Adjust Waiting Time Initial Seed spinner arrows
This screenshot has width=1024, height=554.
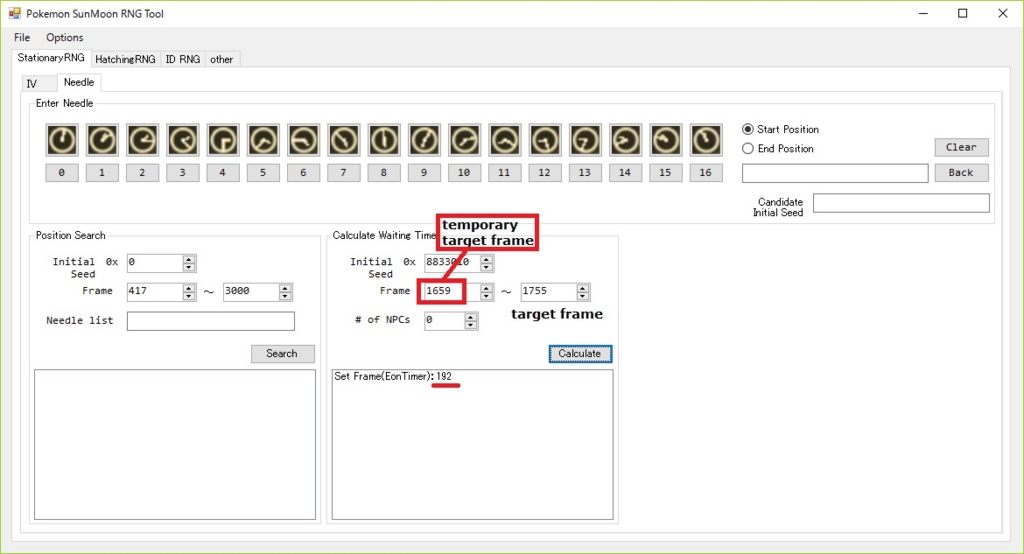click(487, 263)
